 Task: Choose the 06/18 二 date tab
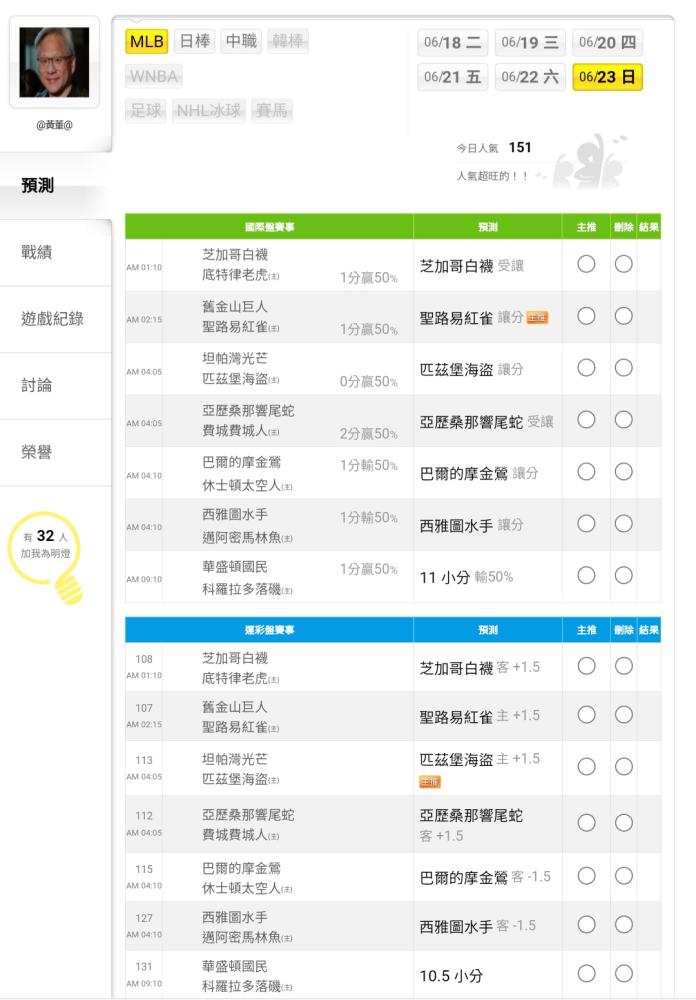[452, 42]
